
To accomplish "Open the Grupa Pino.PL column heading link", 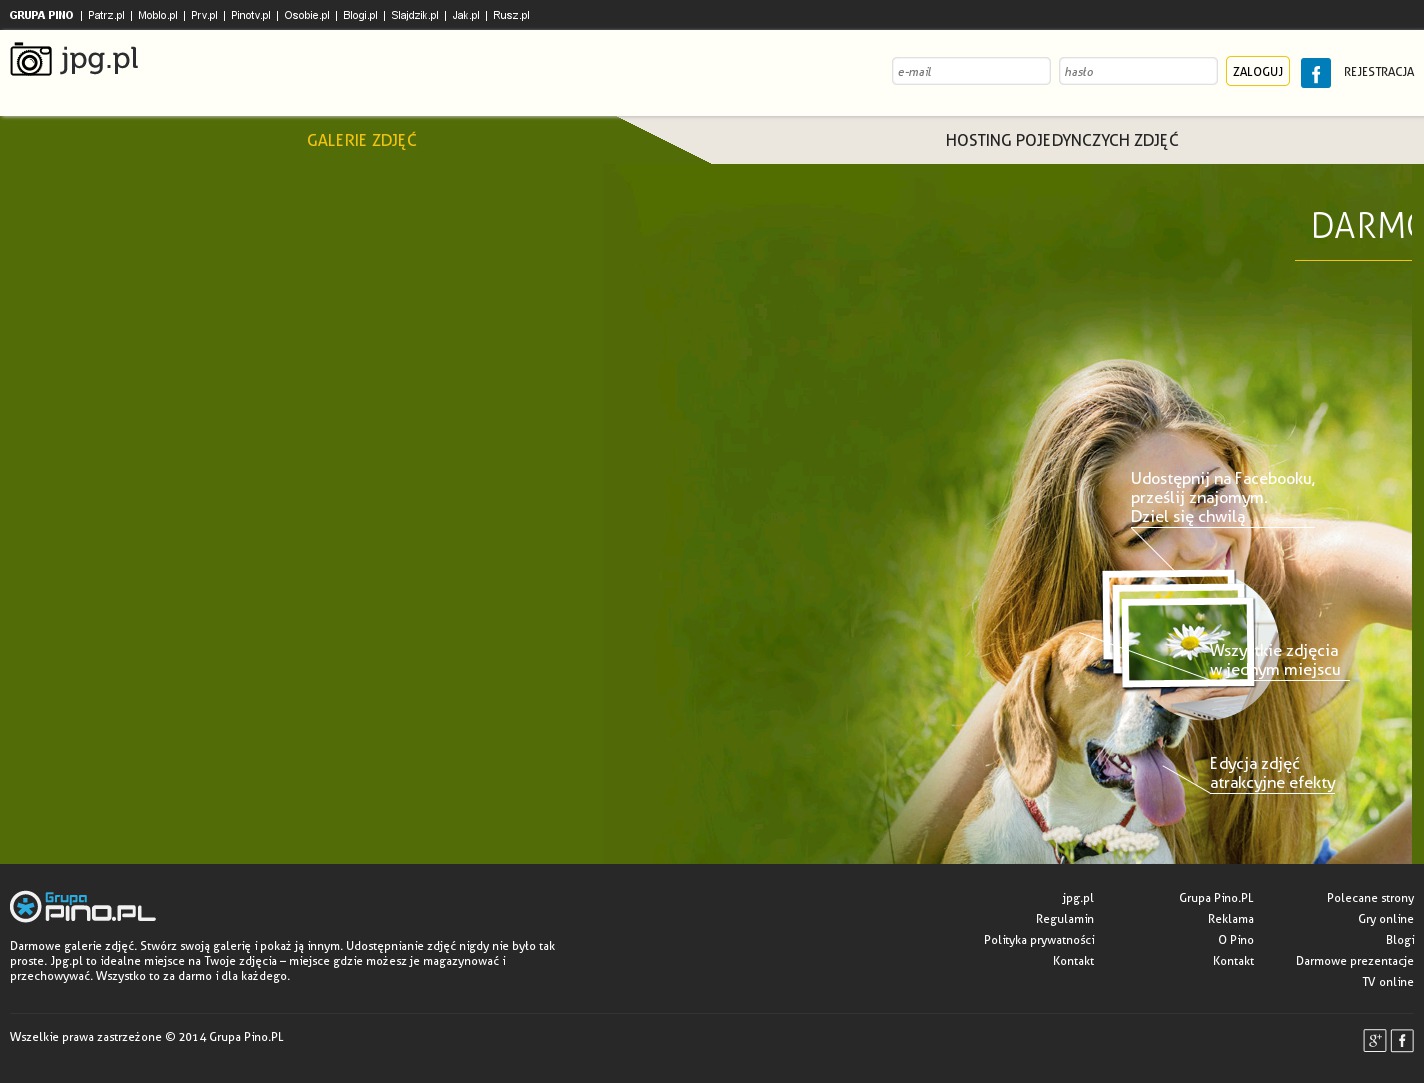I will pos(1216,898).
